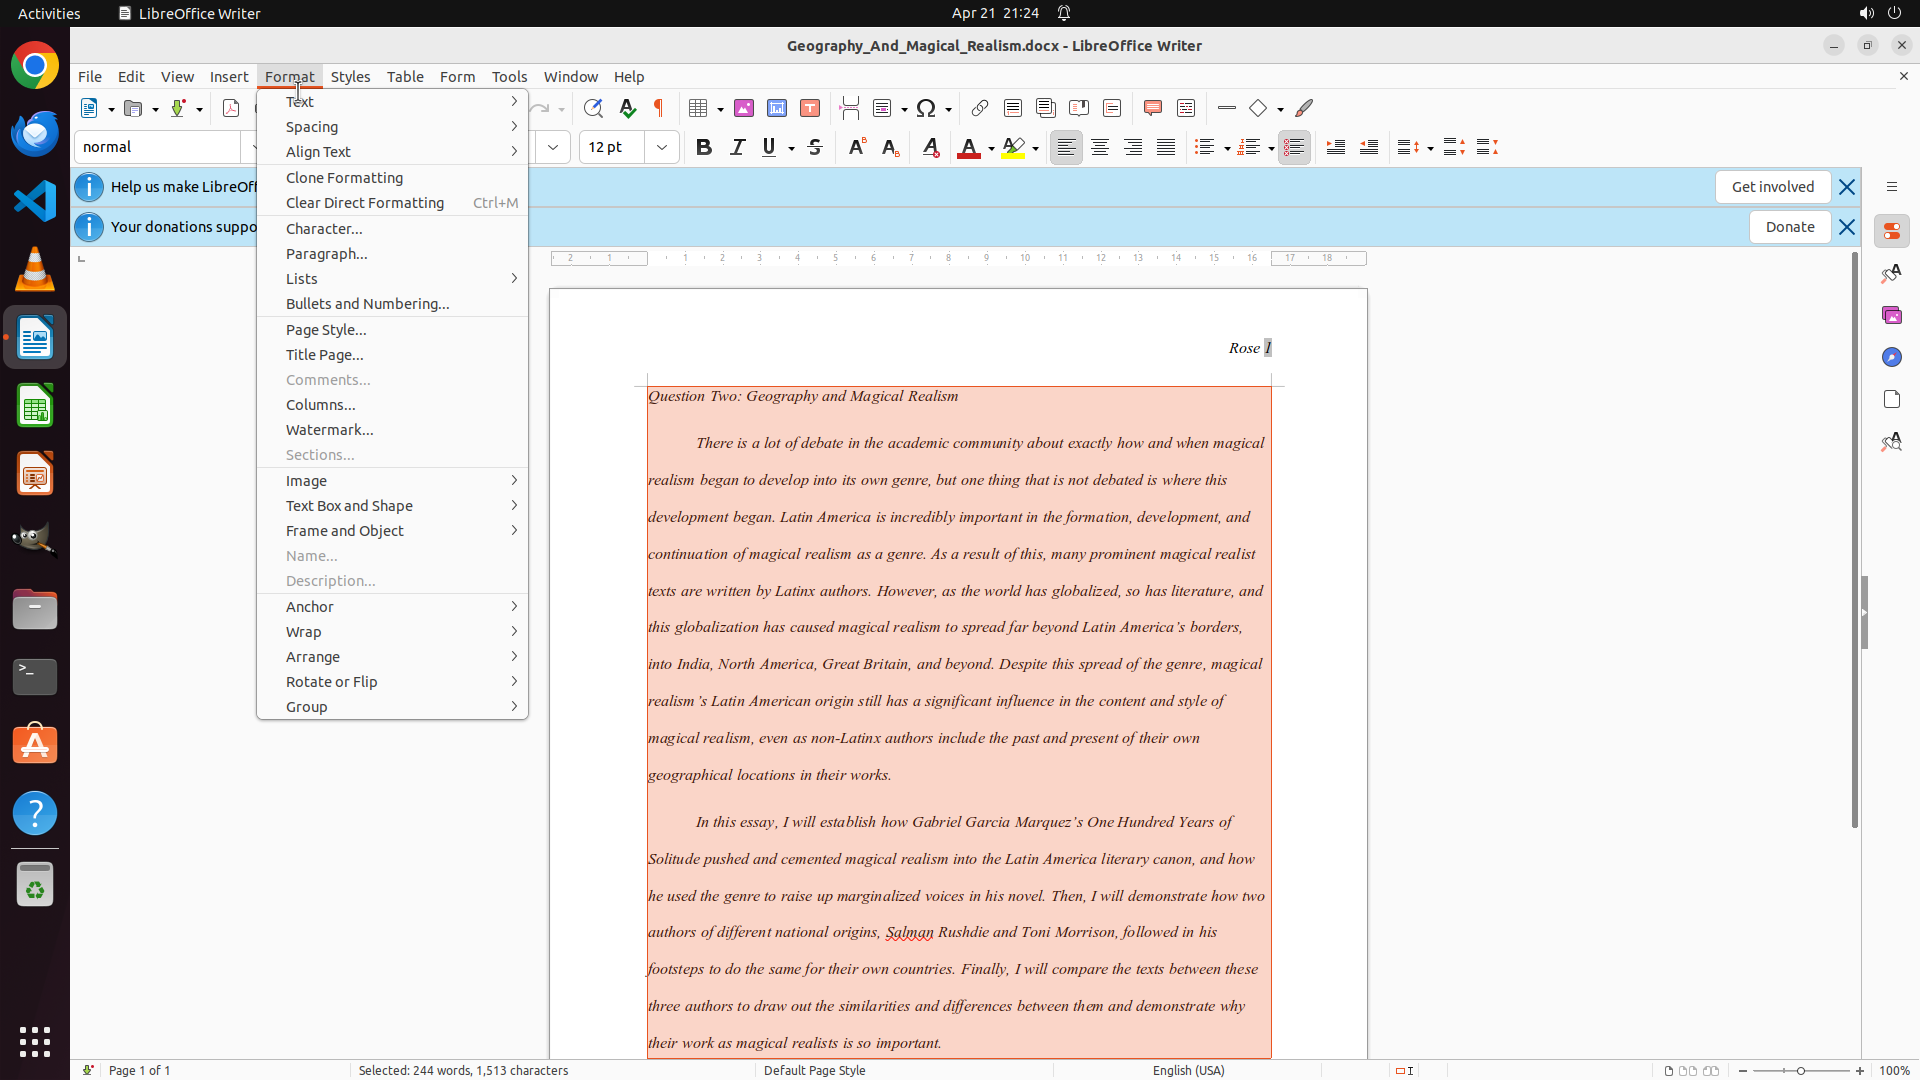Image resolution: width=1920 pixels, height=1080 pixels.
Task: Toggle Strikethrough formatting button
Action: coord(815,147)
